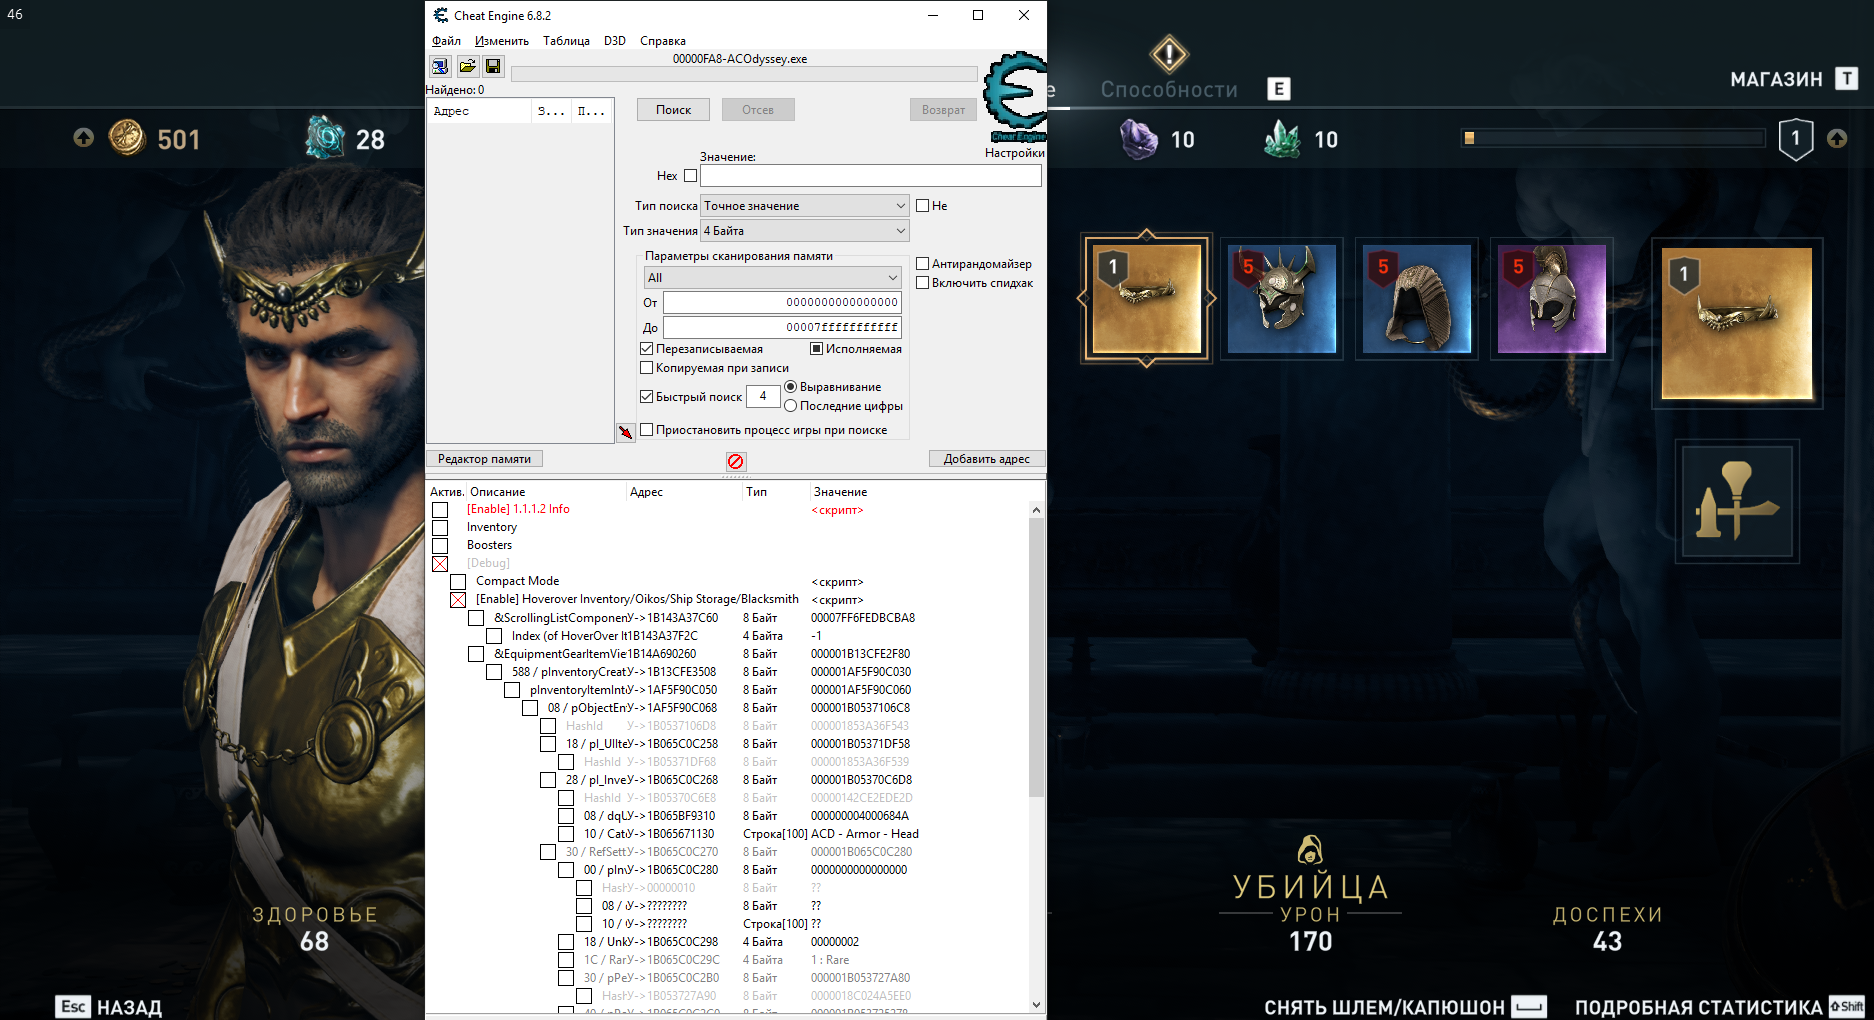Click the engraving tool icon in game
The height and width of the screenshot is (1020, 1874).
(x=1738, y=502)
